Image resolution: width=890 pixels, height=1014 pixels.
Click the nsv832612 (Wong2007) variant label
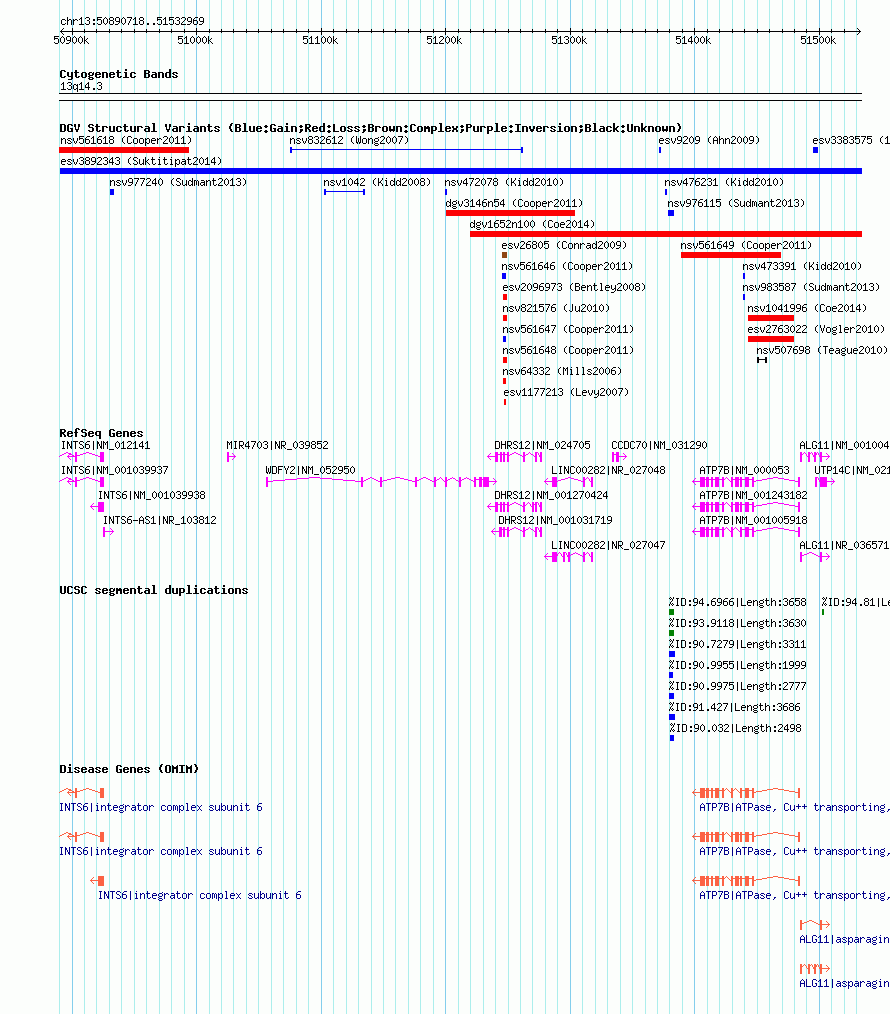(x=349, y=140)
